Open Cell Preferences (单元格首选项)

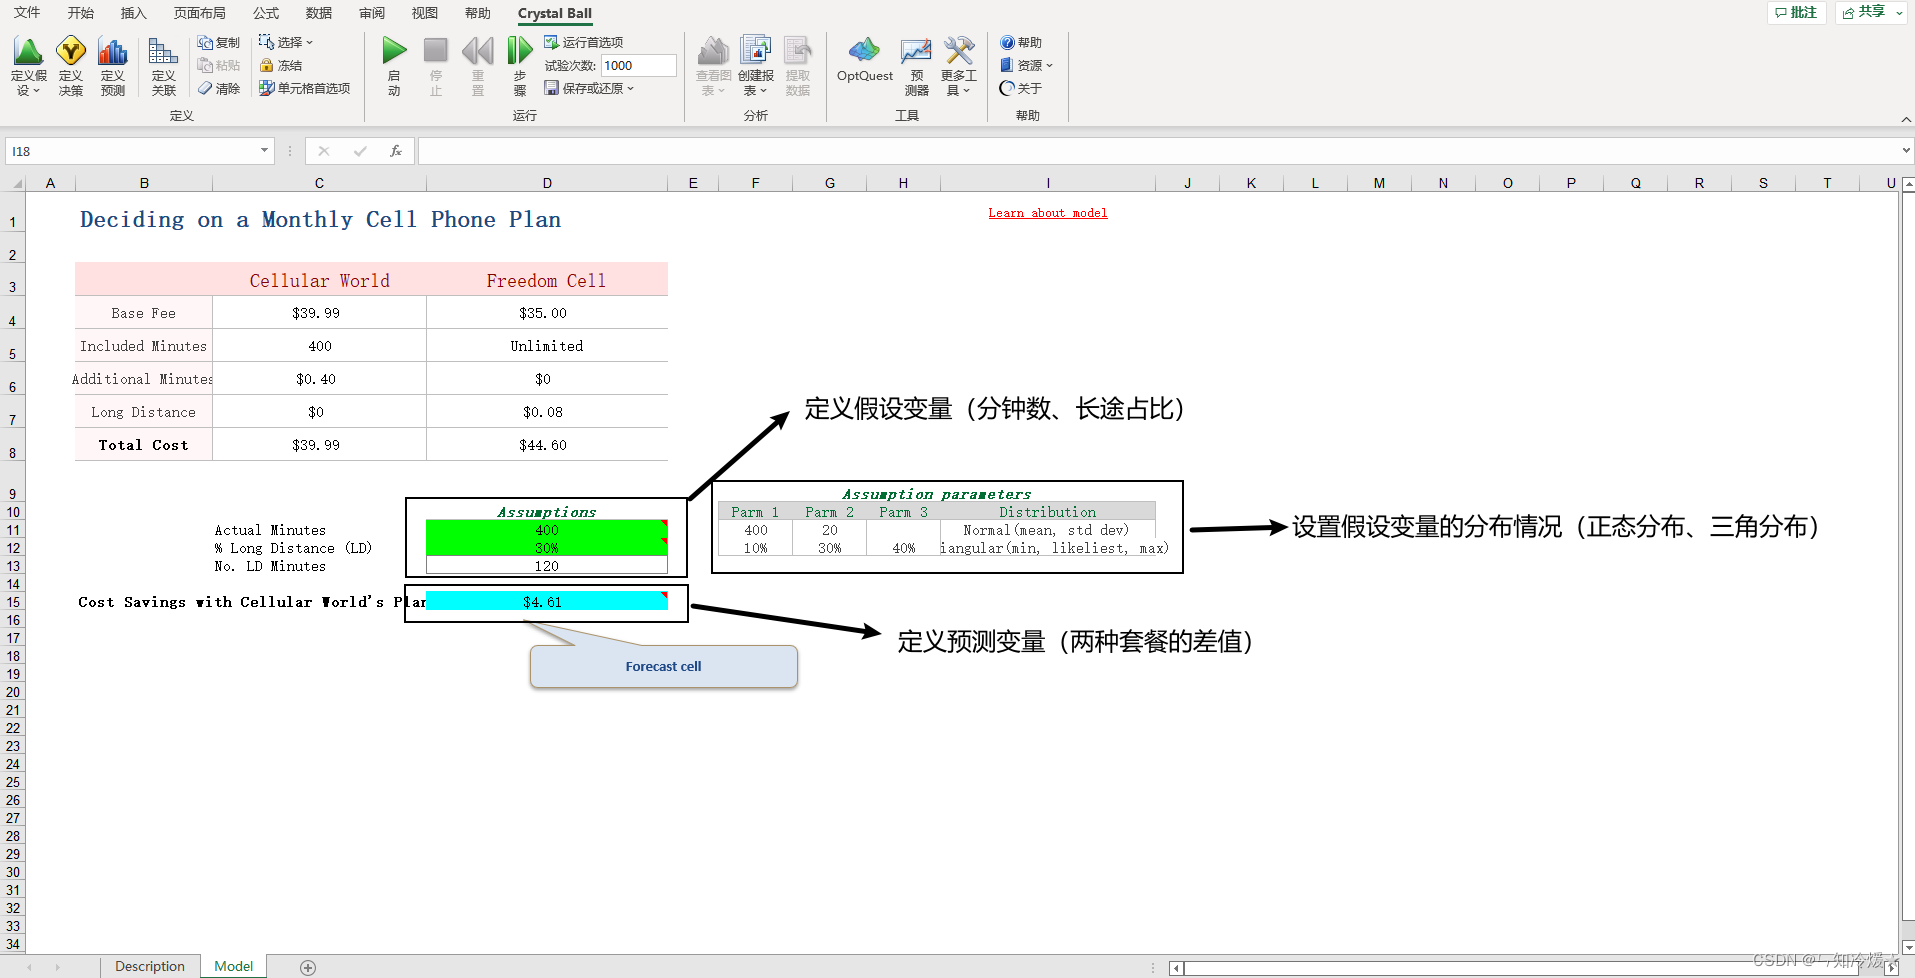point(304,88)
